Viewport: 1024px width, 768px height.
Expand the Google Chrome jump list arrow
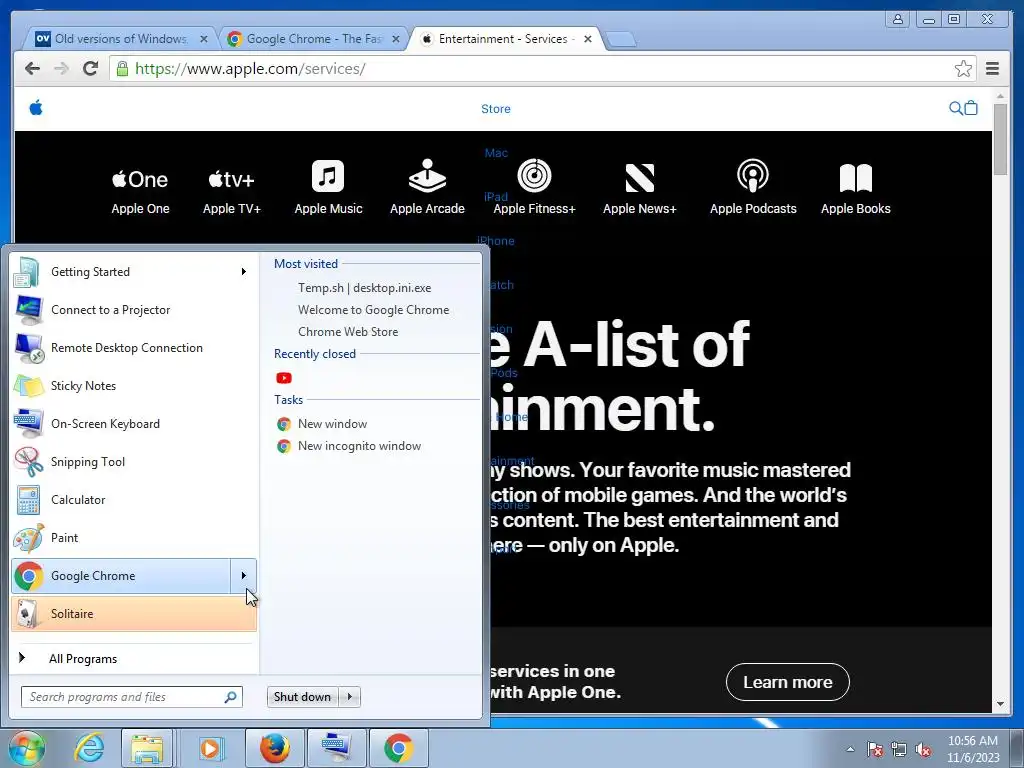244,575
